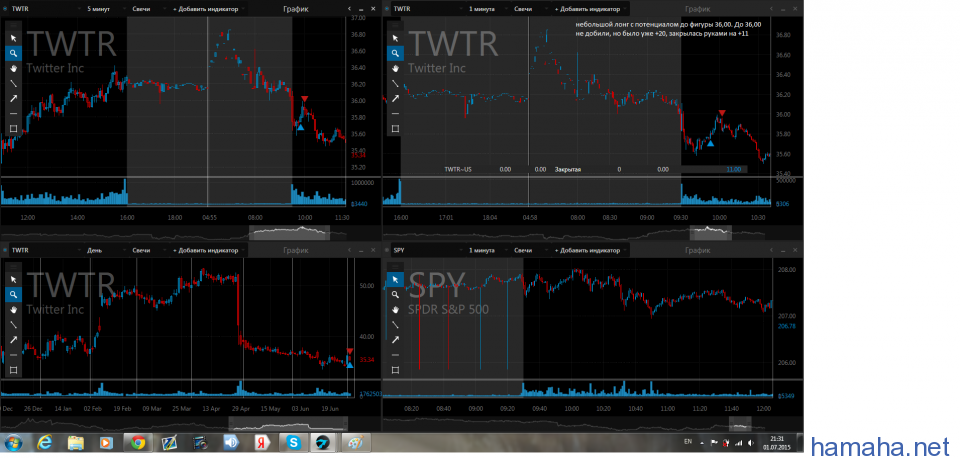Click 'Добавить индикатор' in SPY chart
Image resolution: width=960 pixels, height=458 pixels.
coord(590,250)
